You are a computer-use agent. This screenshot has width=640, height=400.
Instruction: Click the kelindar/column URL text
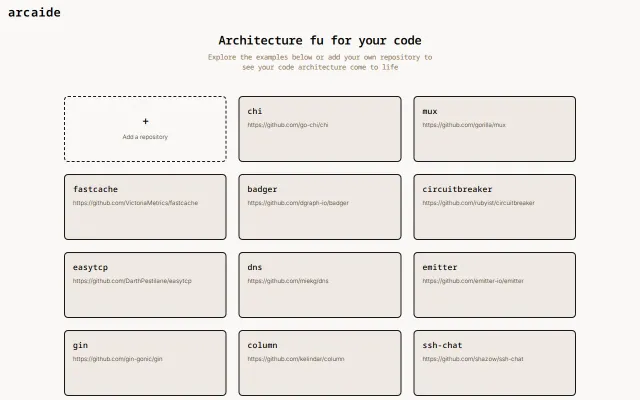tap(296, 359)
